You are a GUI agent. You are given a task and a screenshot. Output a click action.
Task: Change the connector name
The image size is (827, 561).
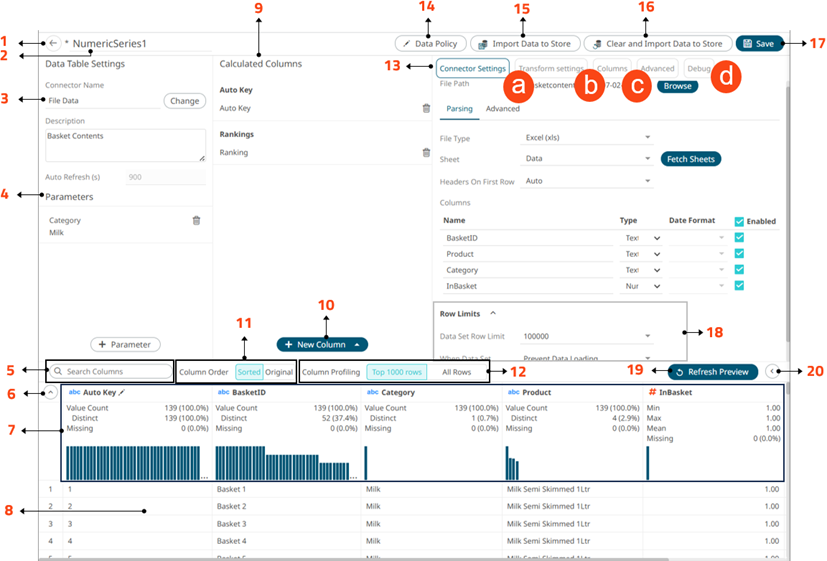(185, 101)
